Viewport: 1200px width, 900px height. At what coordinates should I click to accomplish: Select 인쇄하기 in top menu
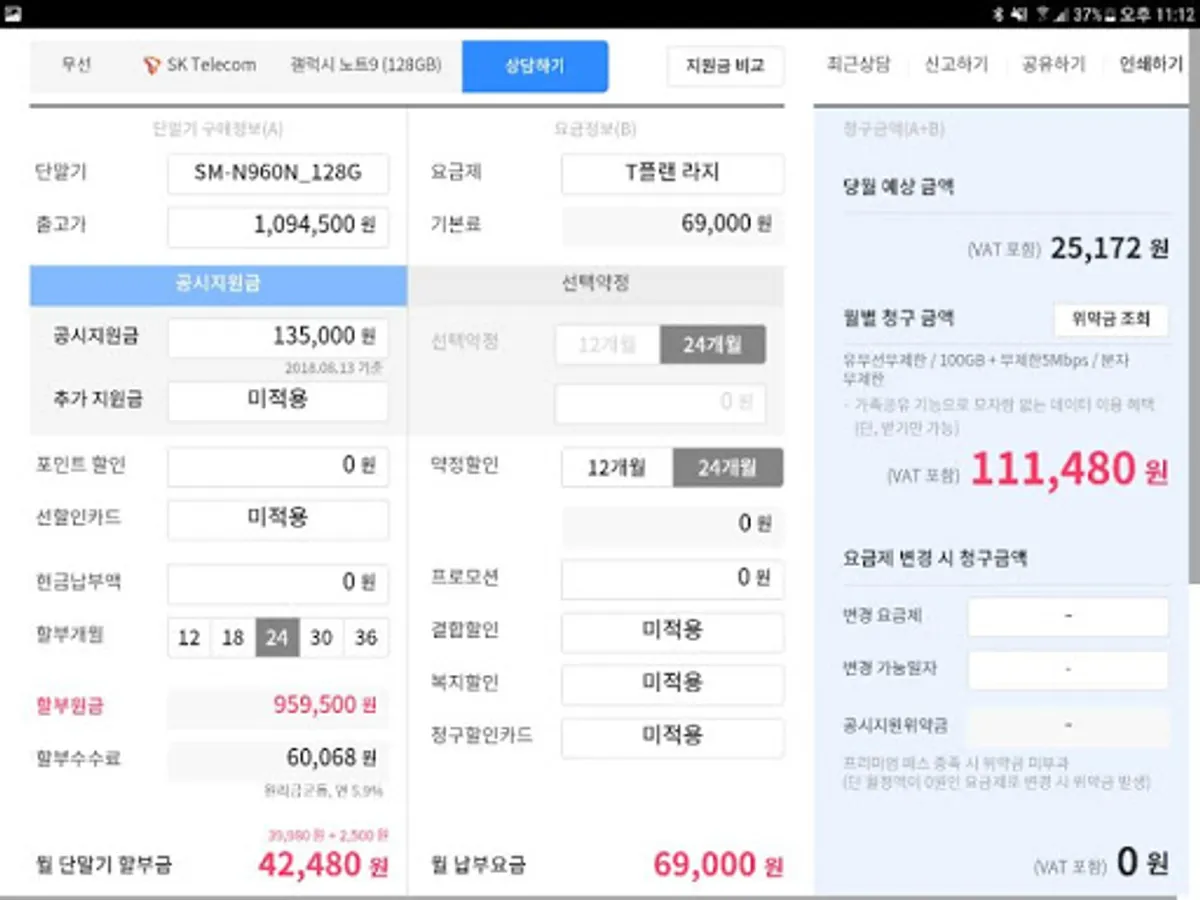[x=1151, y=65]
